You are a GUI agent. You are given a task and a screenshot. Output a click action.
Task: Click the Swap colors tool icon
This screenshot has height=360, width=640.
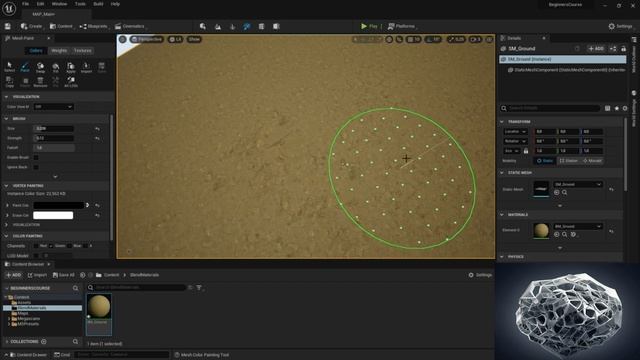(40, 67)
